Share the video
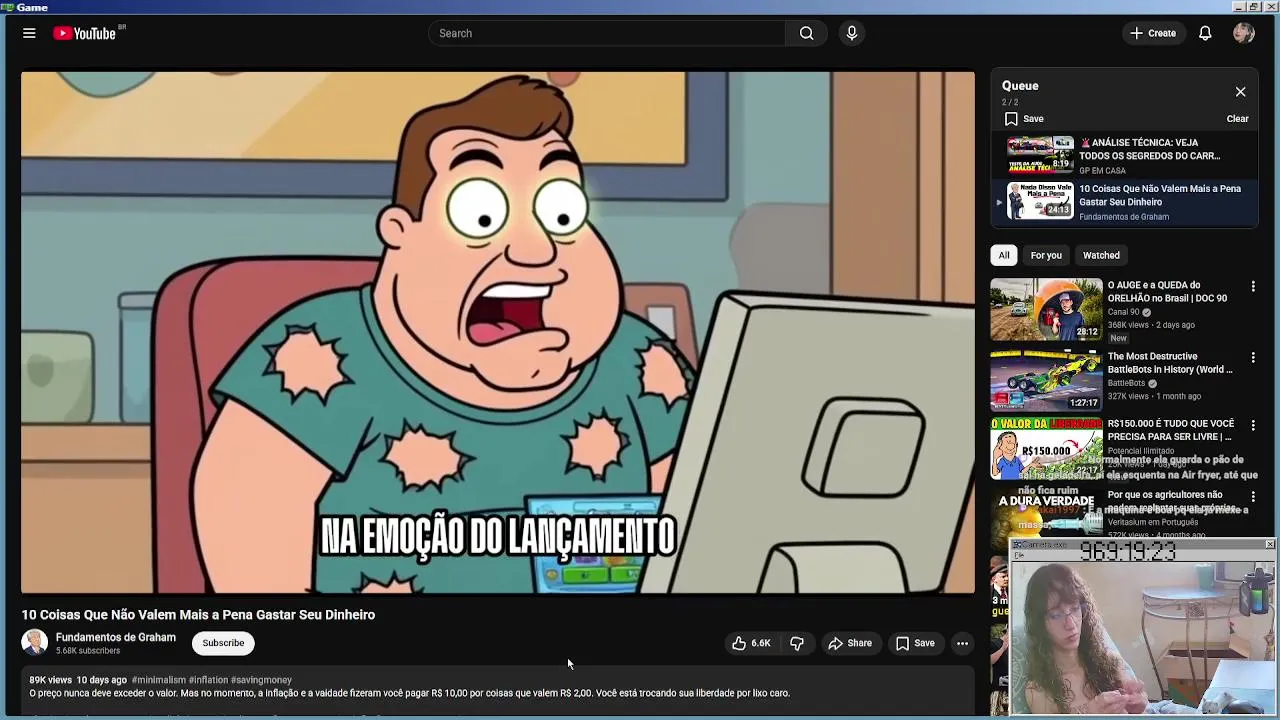This screenshot has width=1280, height=720. [850, 643]
